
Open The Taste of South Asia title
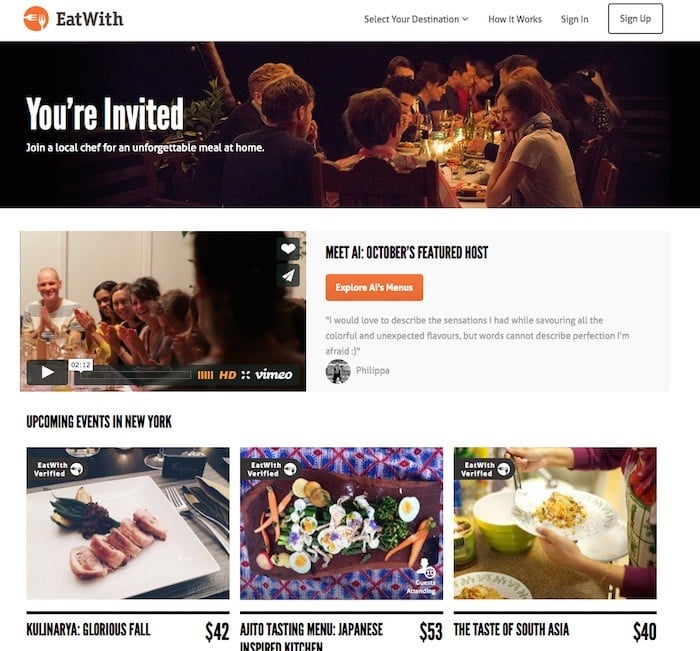(x=511, y=630)
